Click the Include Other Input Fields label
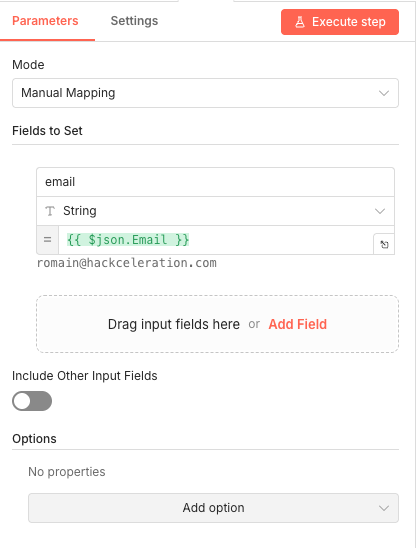416x548 pixels. coord(85,376)
